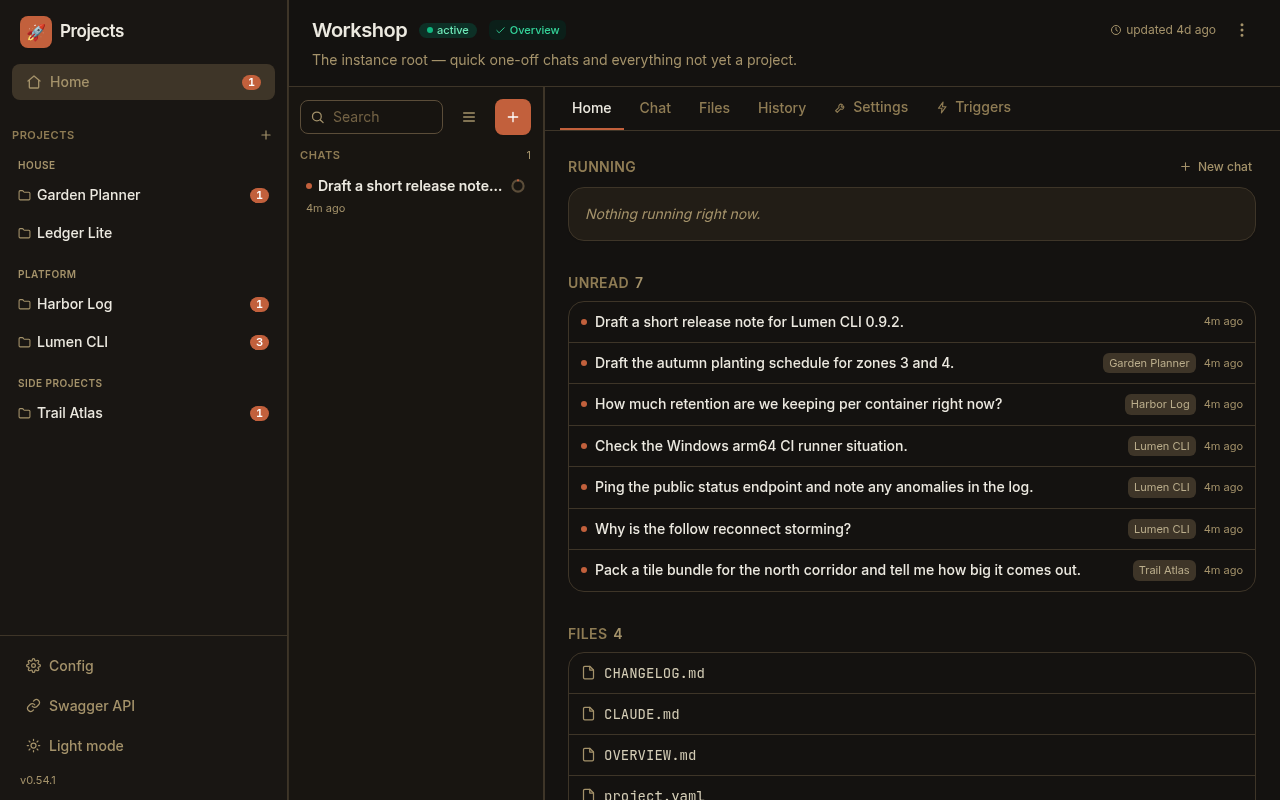Open unread item about Lumen CLI 0.9.2 release note
The width and height of the screenshot is (1280, 800).
click(912, 322)
